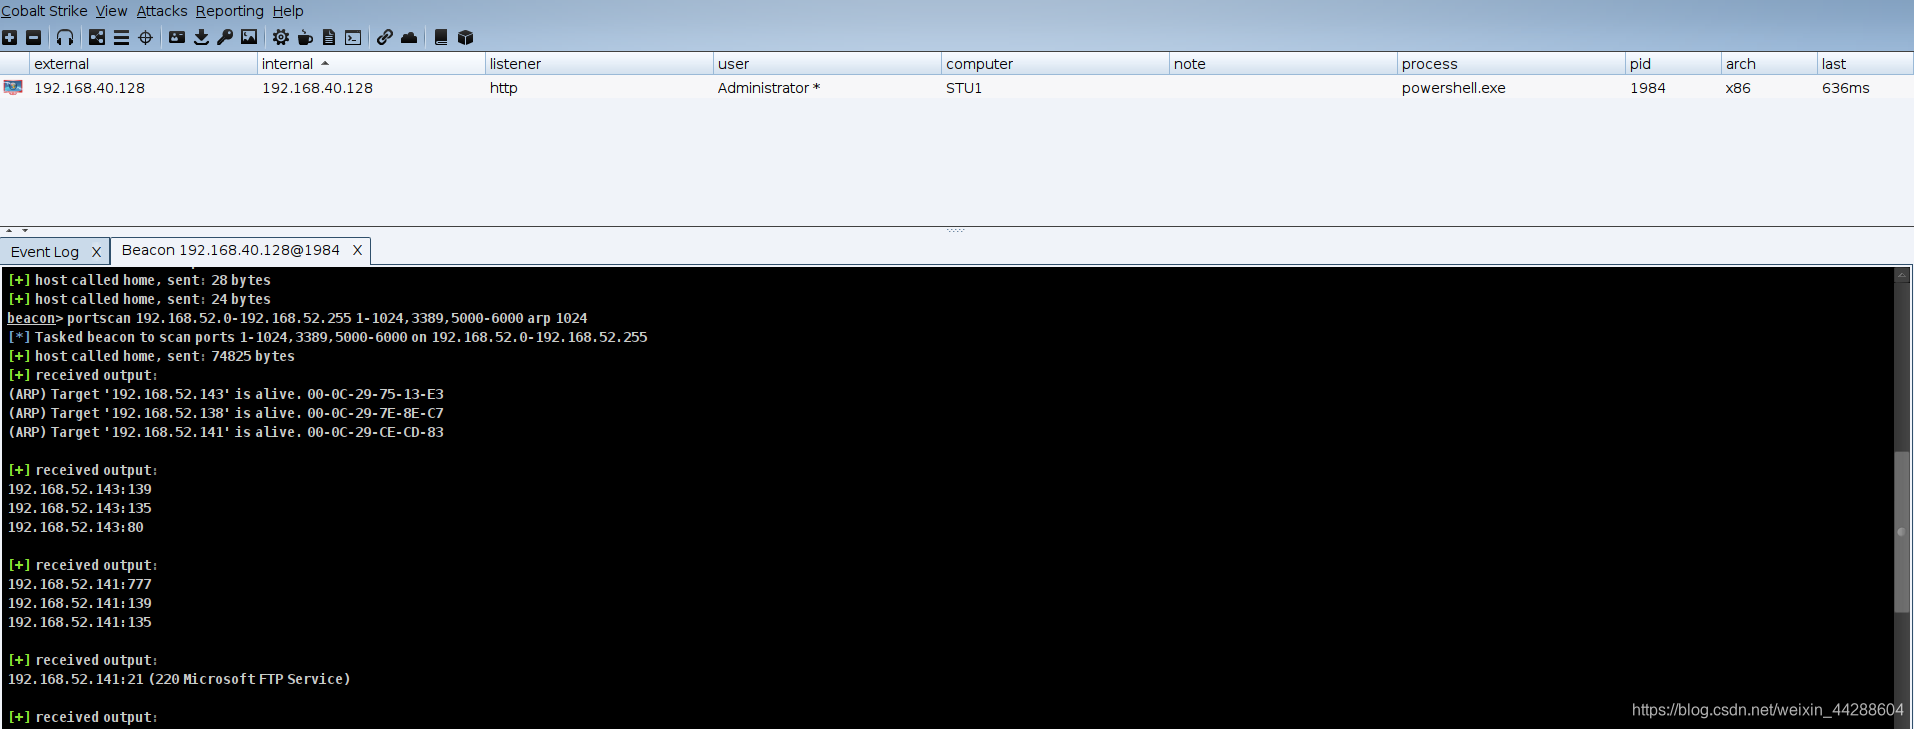Sort sessions by arch column

pos(1769,64)
